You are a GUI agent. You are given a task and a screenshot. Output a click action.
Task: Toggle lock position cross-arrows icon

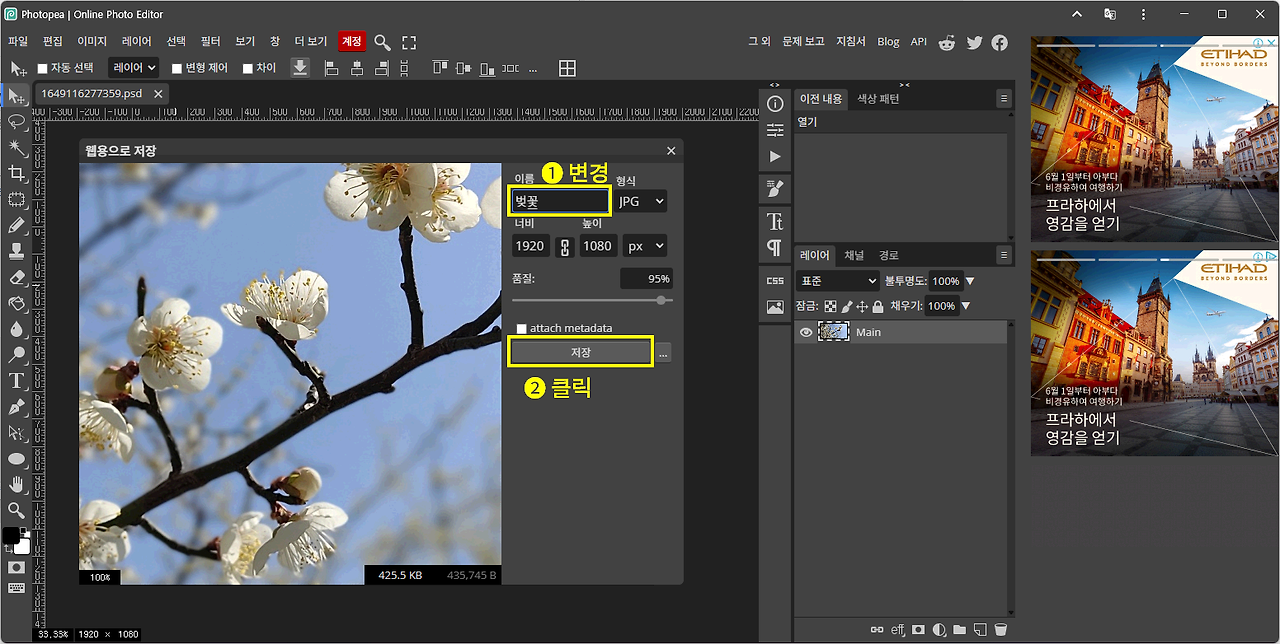click(x=862, y=306)
